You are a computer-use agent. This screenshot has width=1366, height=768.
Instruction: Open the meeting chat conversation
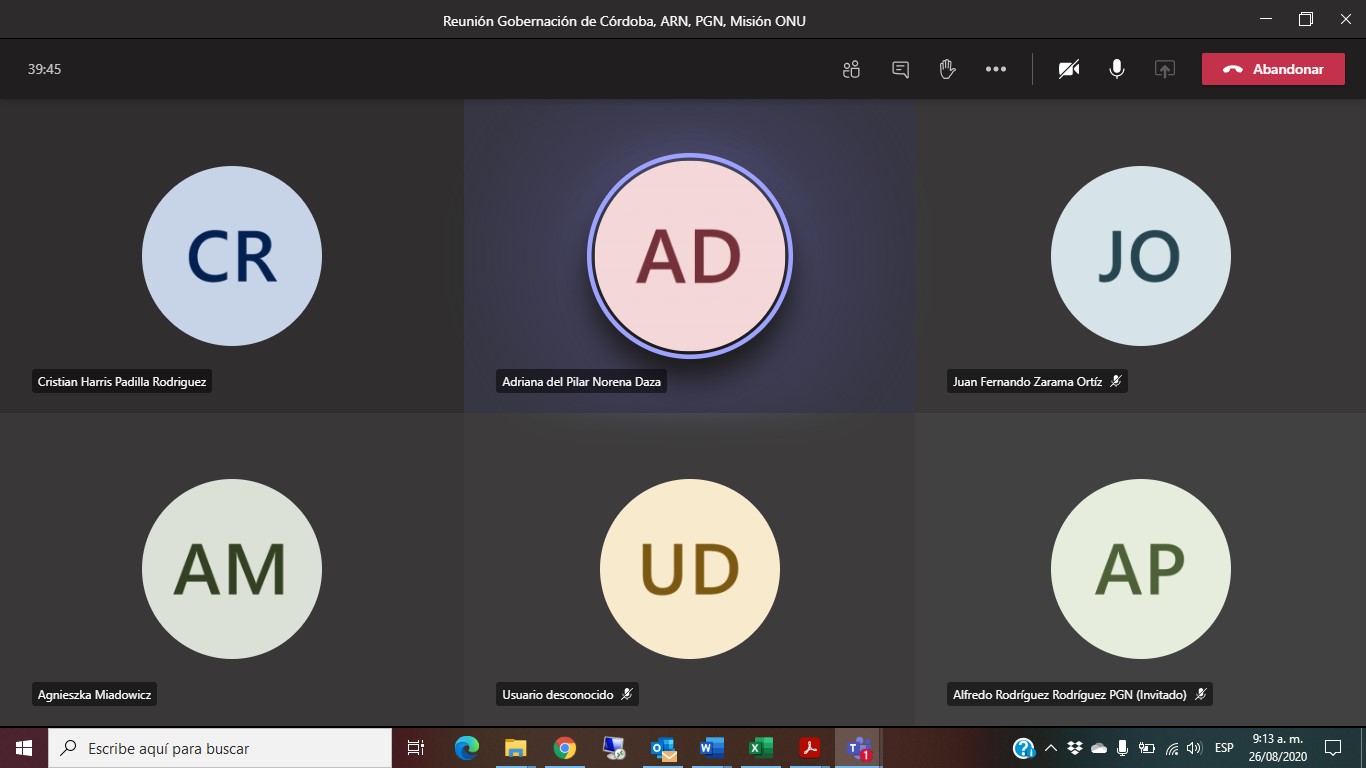click(x=900, y=69)
